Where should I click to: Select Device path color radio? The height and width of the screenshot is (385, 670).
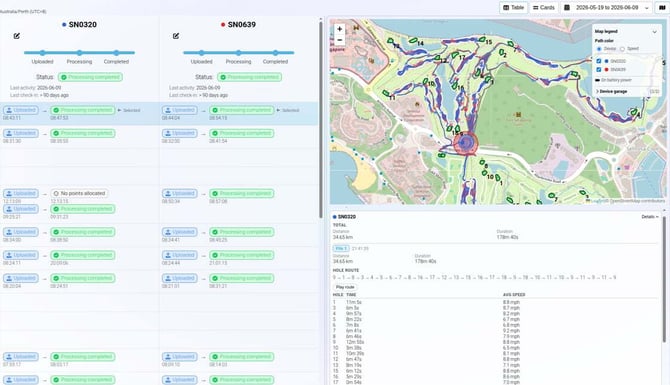pyautogui.click(x=599, y=49)
